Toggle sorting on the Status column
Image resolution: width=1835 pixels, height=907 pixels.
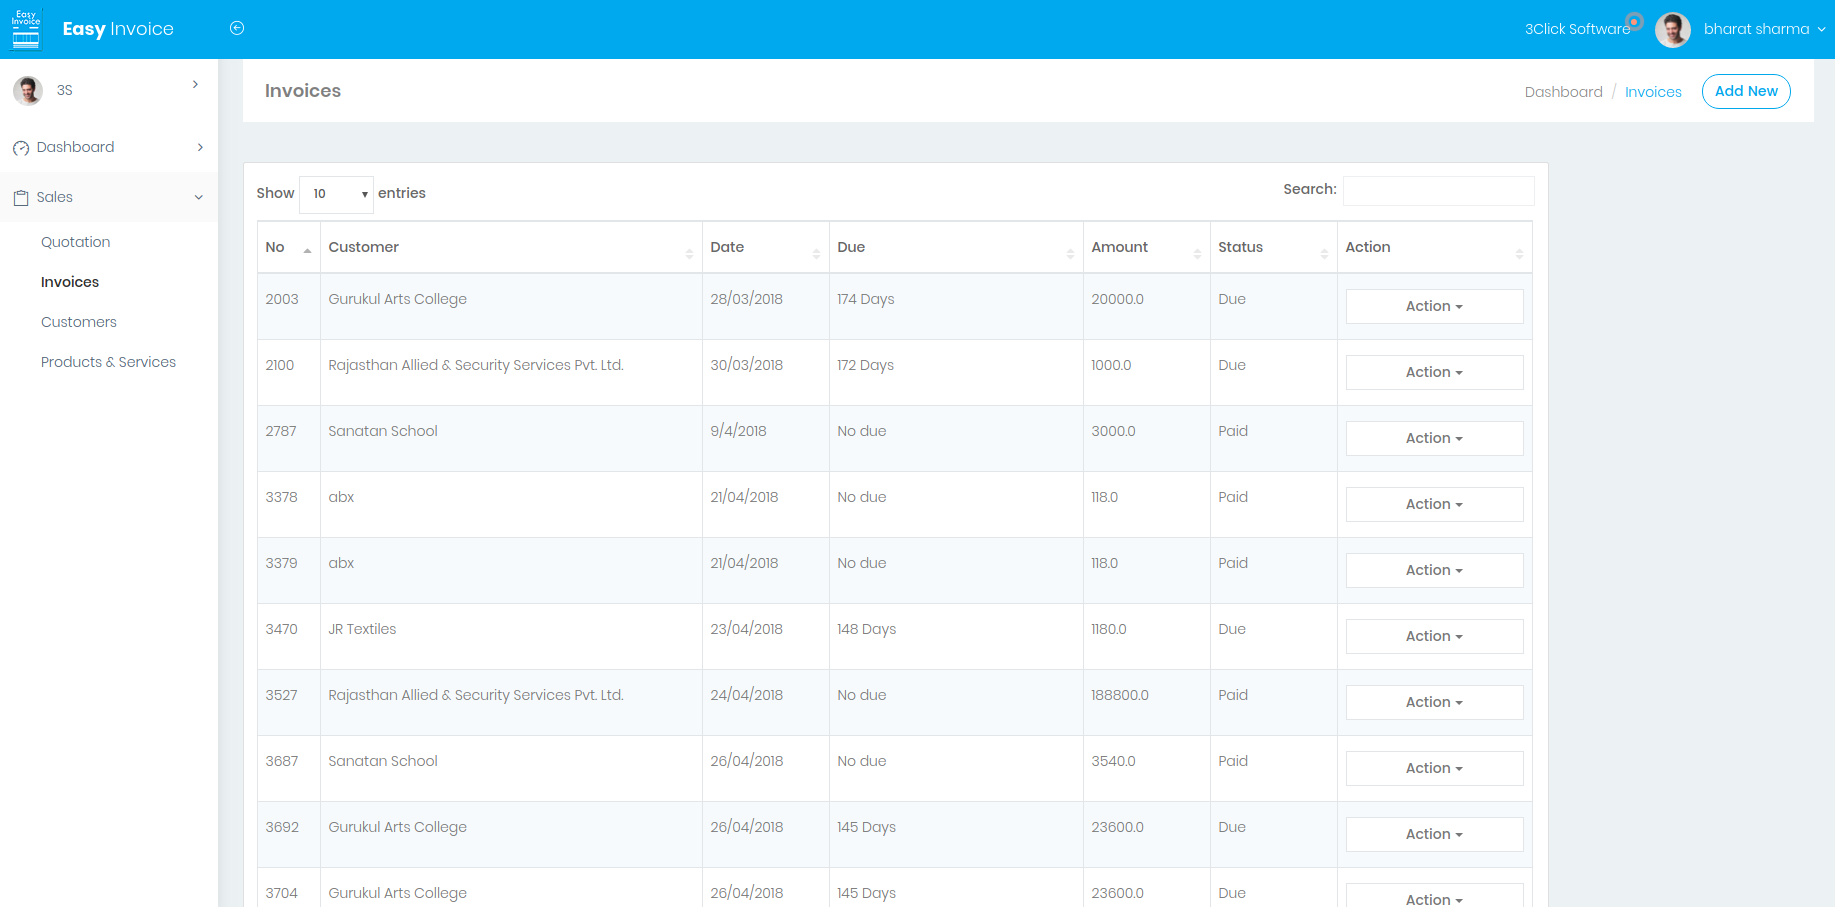(x=1325, y=252)
